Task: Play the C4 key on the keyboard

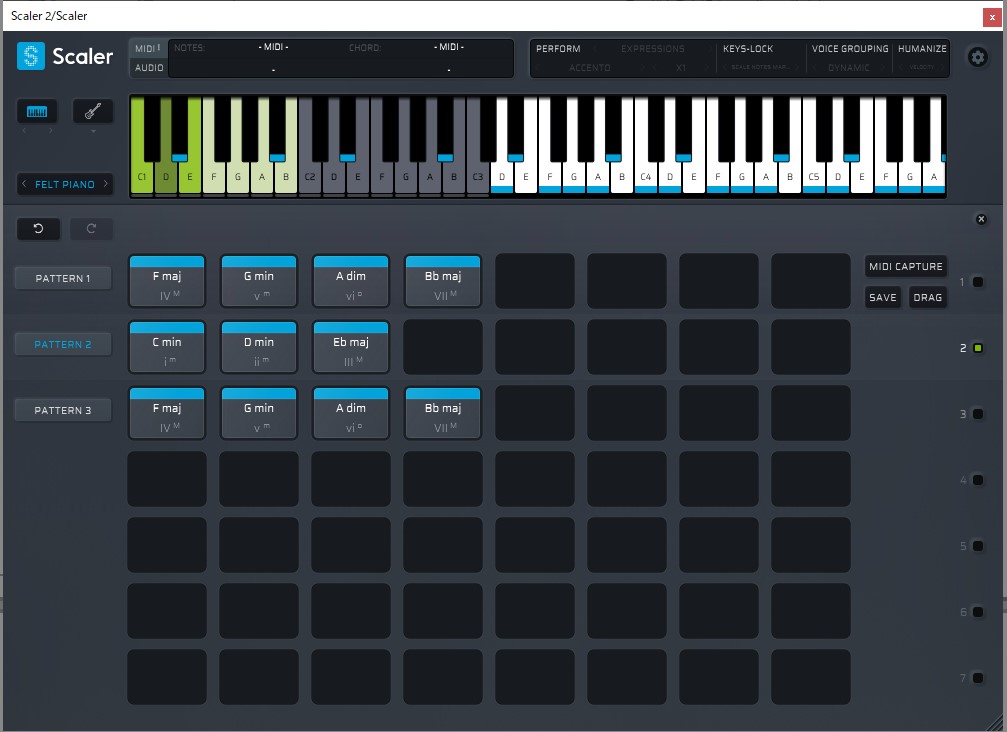Action: point(645,177)
